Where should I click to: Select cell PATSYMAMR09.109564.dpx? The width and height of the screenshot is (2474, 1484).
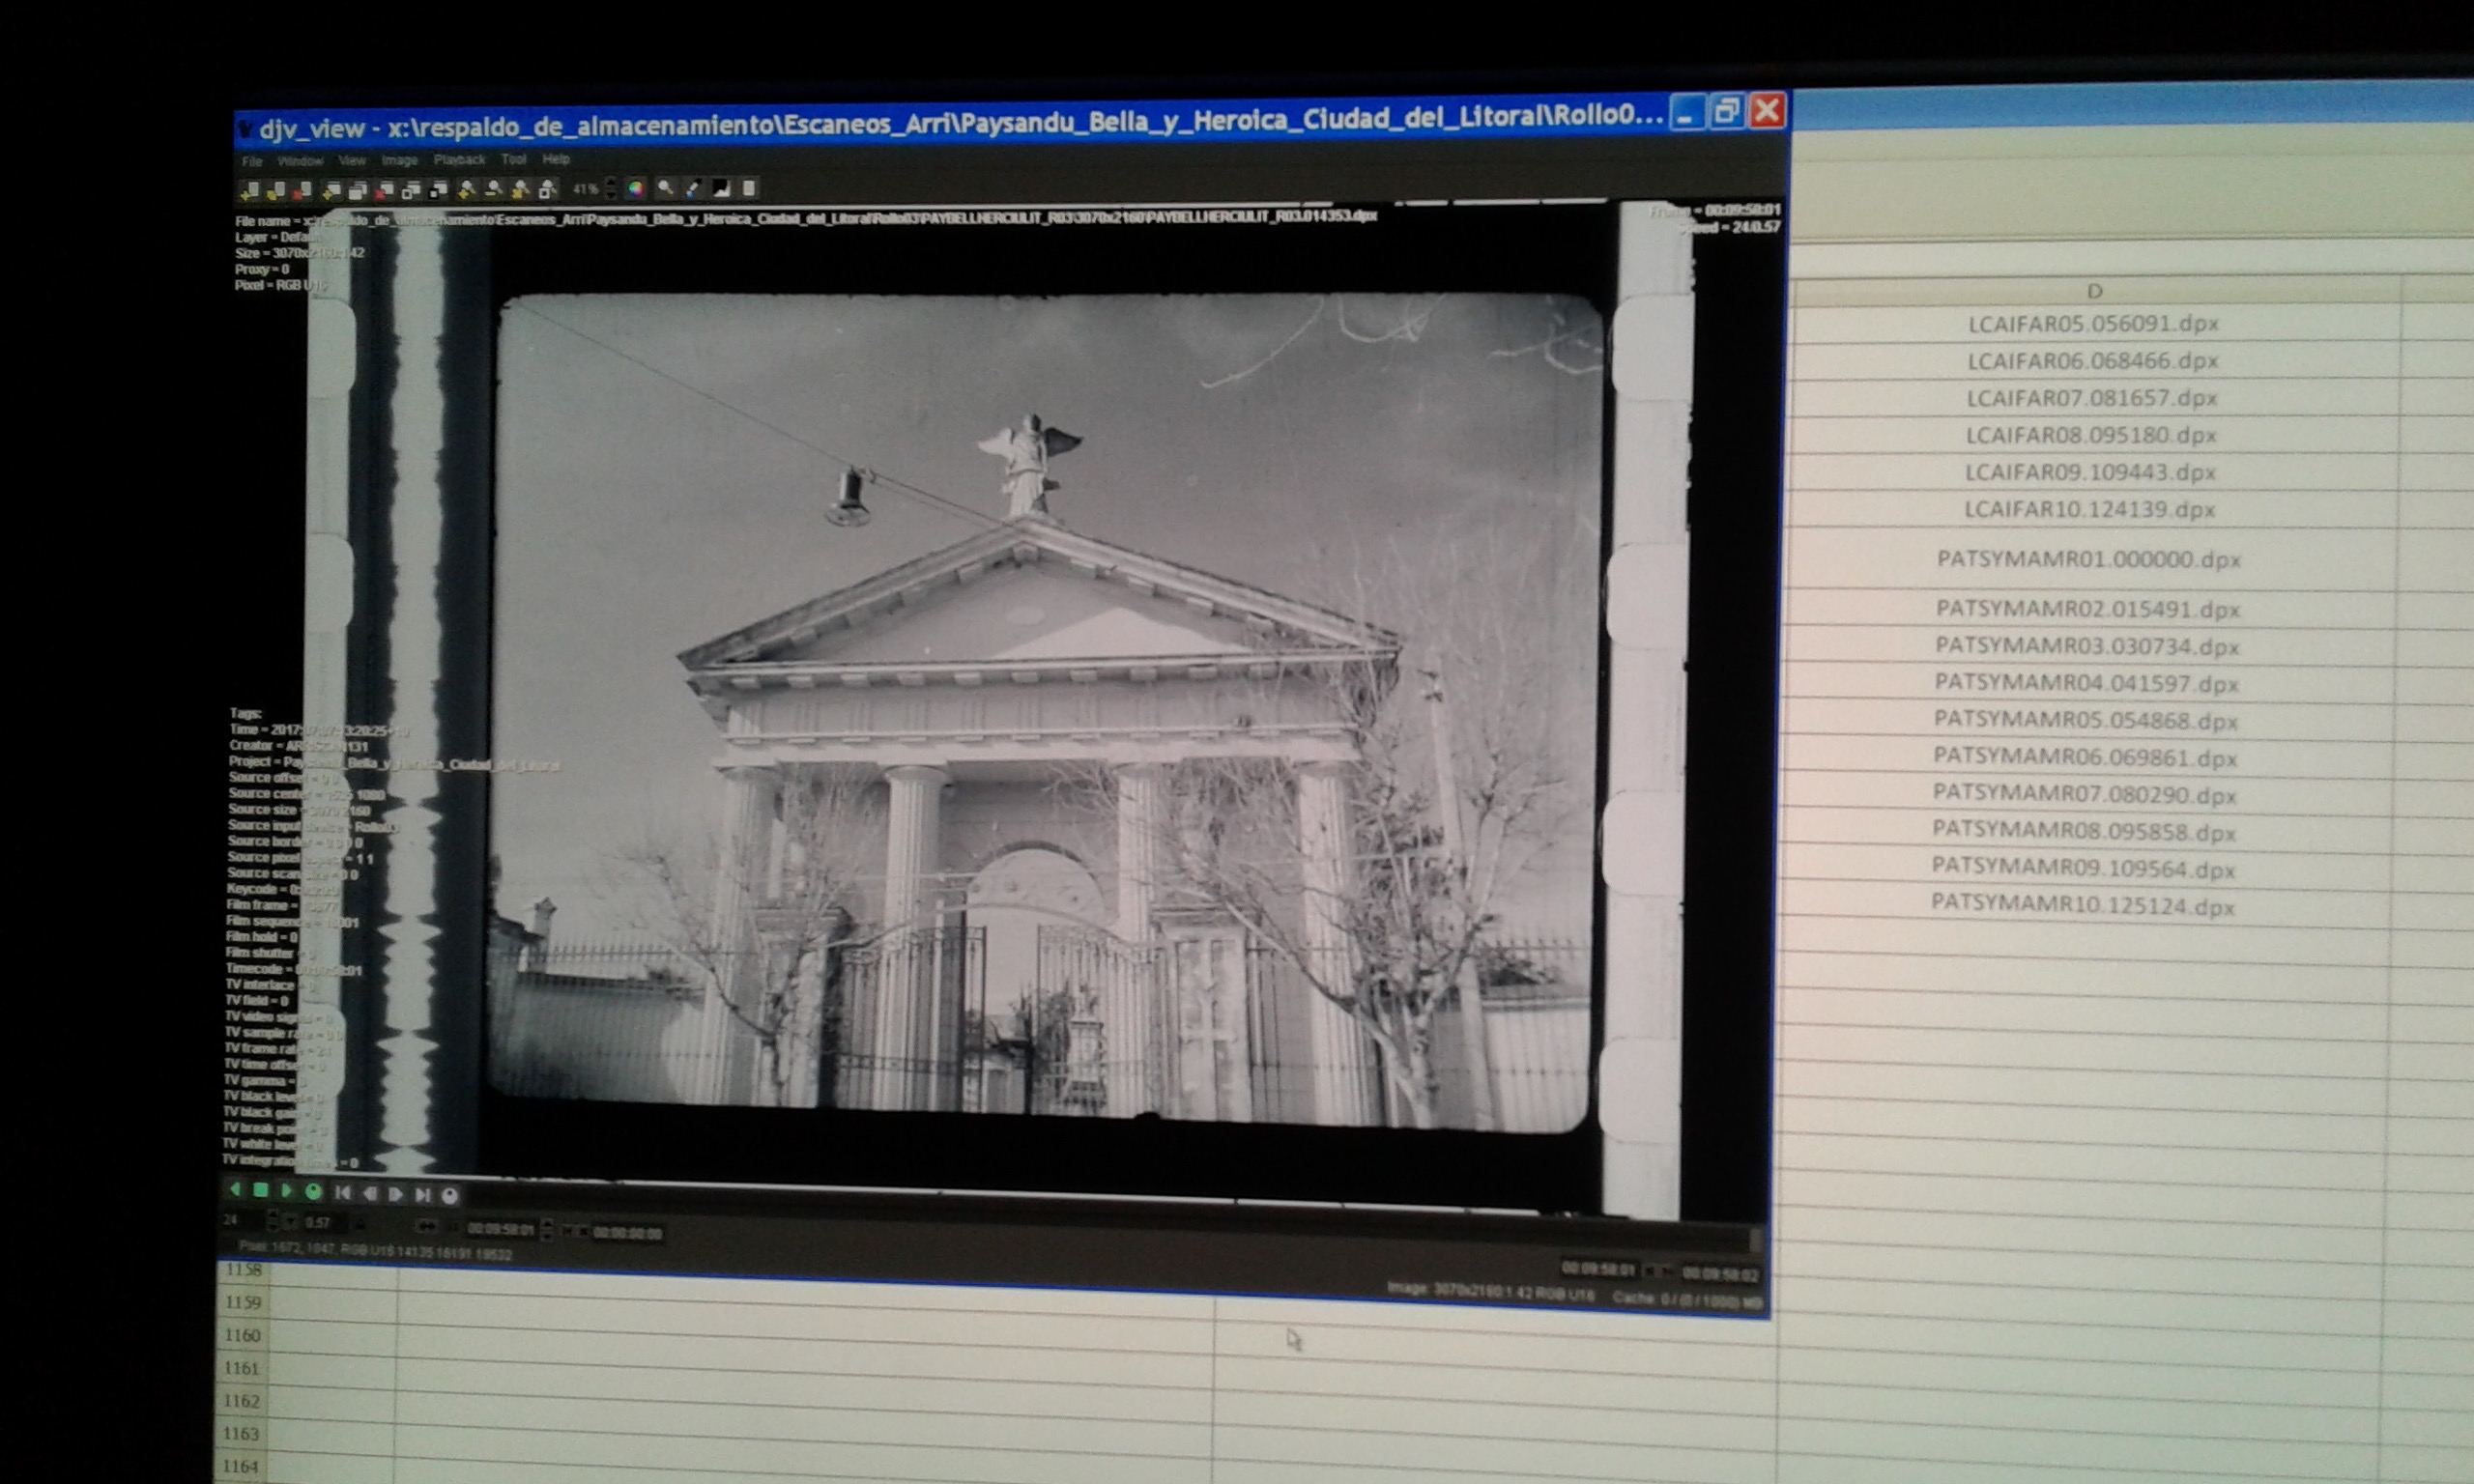click(x=2083, y=868)
